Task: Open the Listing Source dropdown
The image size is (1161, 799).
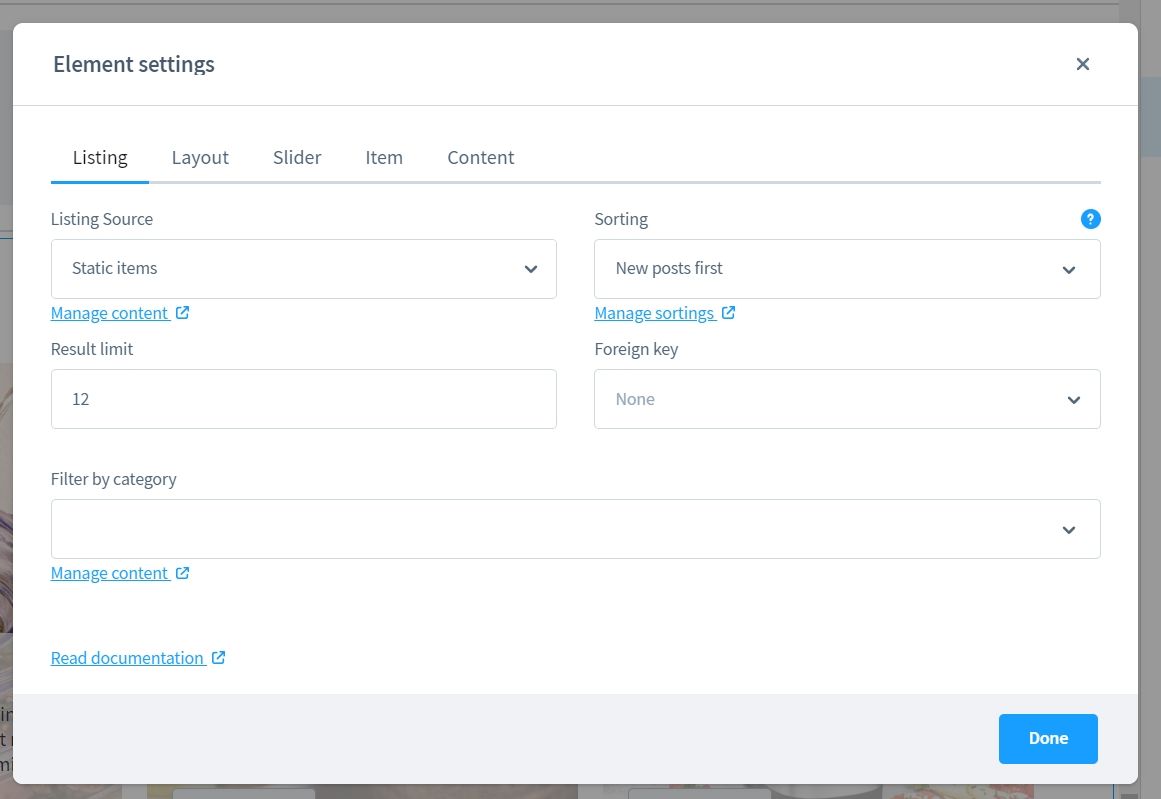Action: [303, 269]
